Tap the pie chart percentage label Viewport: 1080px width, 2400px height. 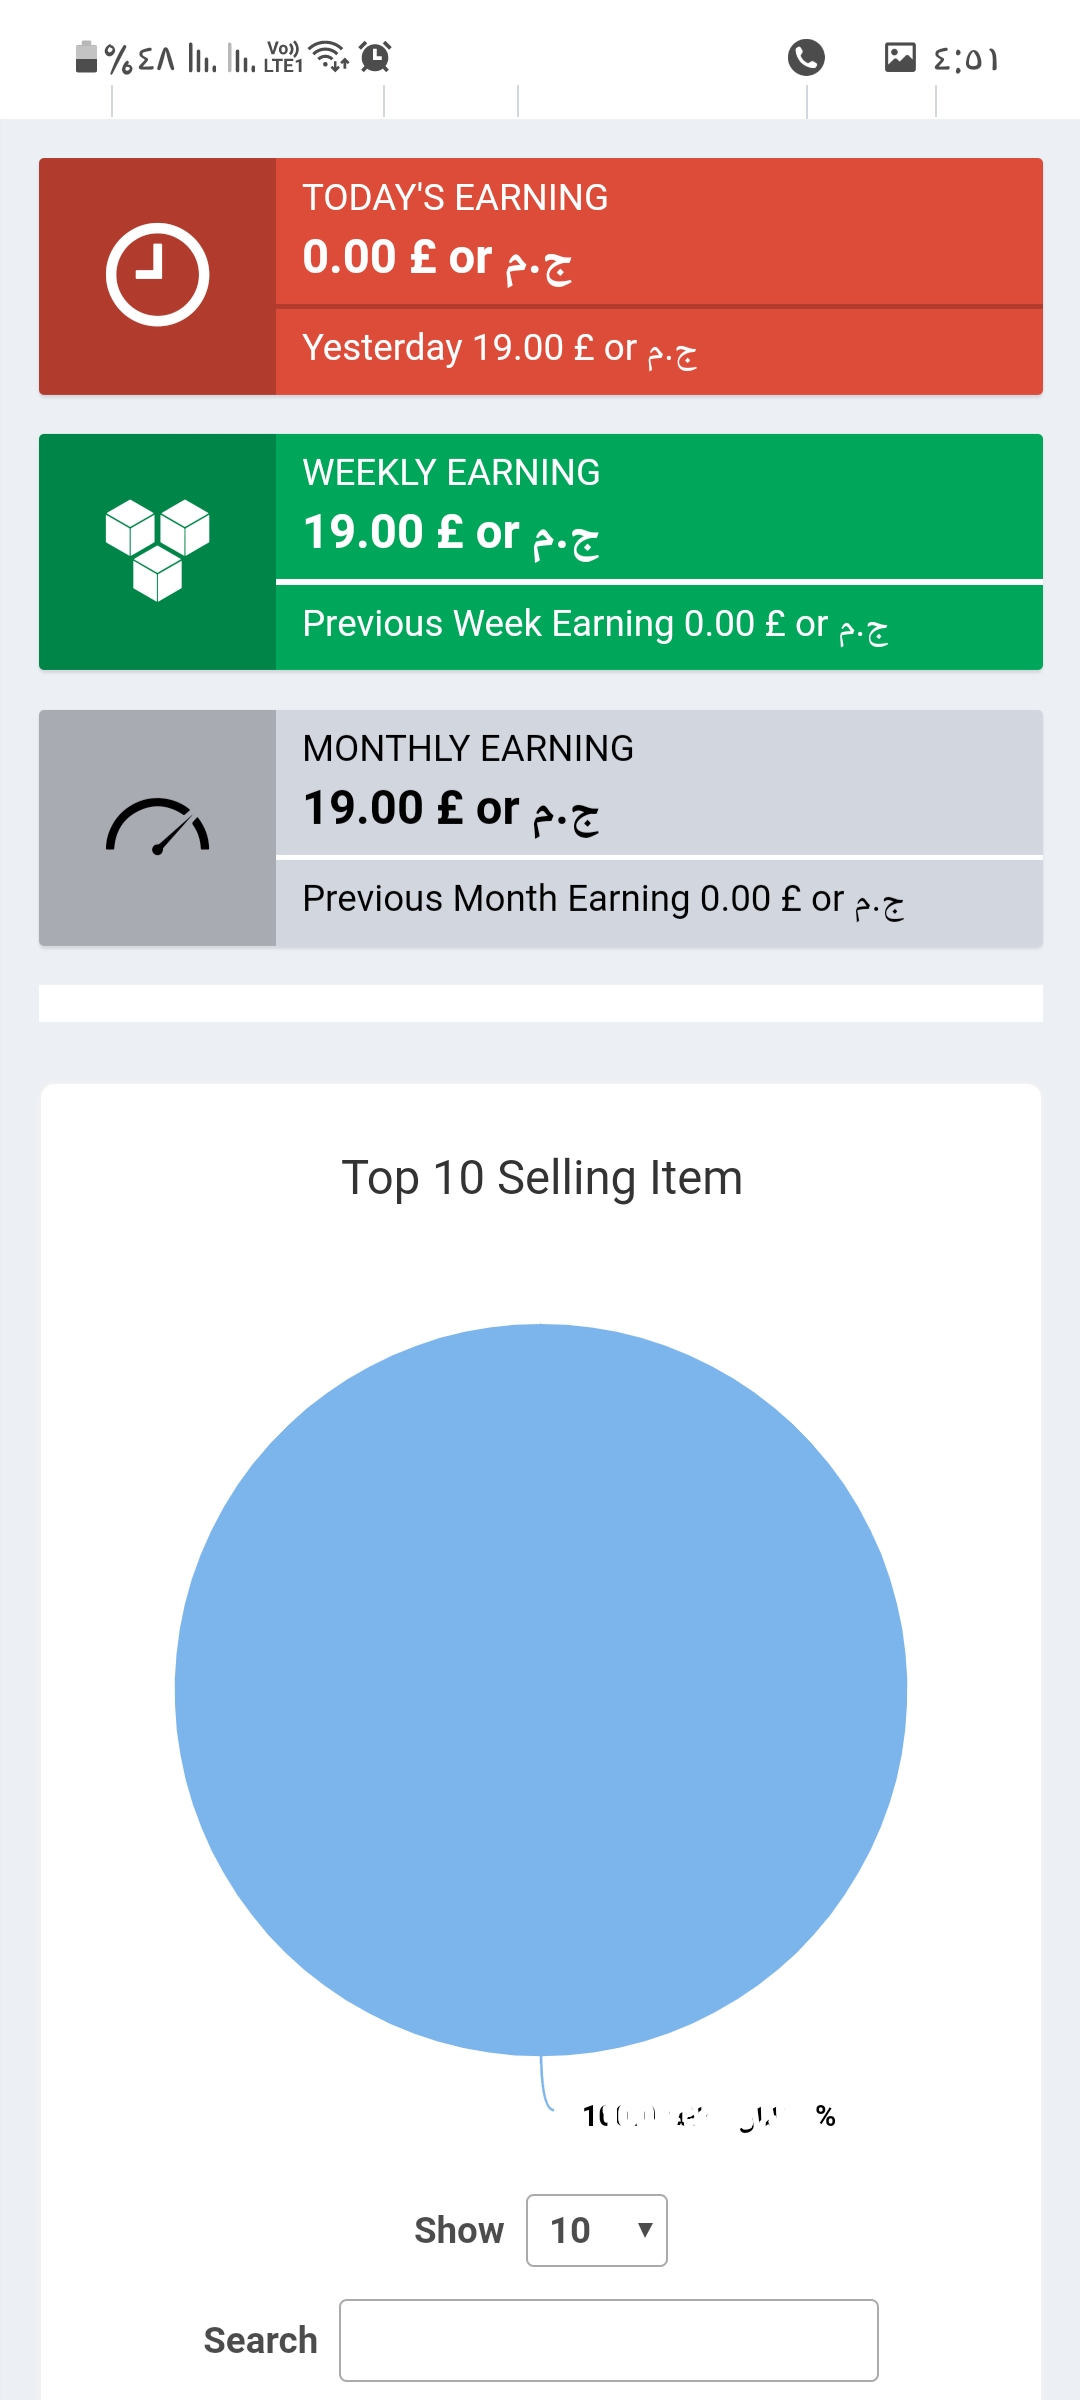pos(708,2116)
